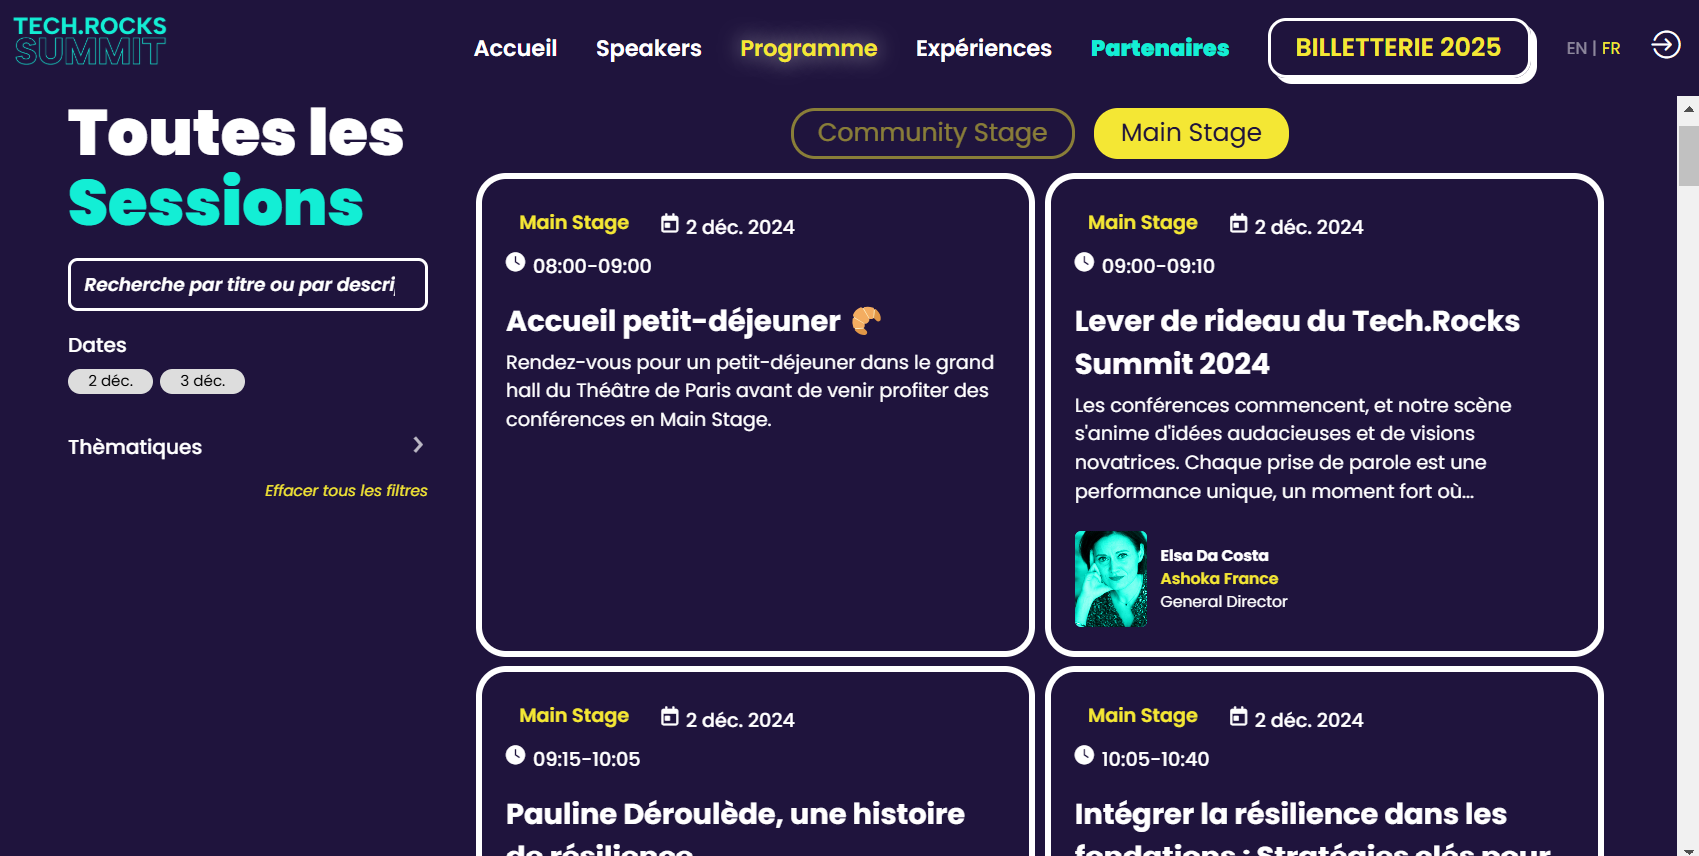Switch language to EN
1699x856 pixels.
[x=1576, y=48]
